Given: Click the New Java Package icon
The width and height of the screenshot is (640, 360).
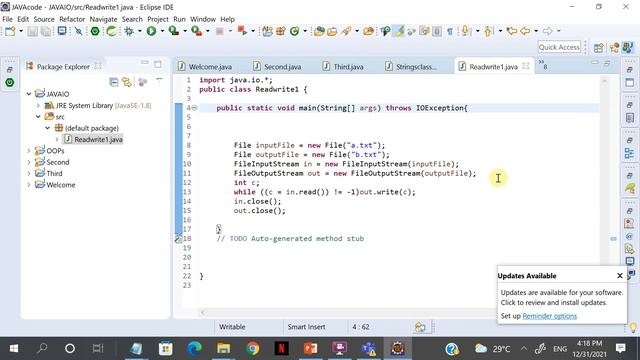Looking at the screenshot, I should [x=281, y=31].
